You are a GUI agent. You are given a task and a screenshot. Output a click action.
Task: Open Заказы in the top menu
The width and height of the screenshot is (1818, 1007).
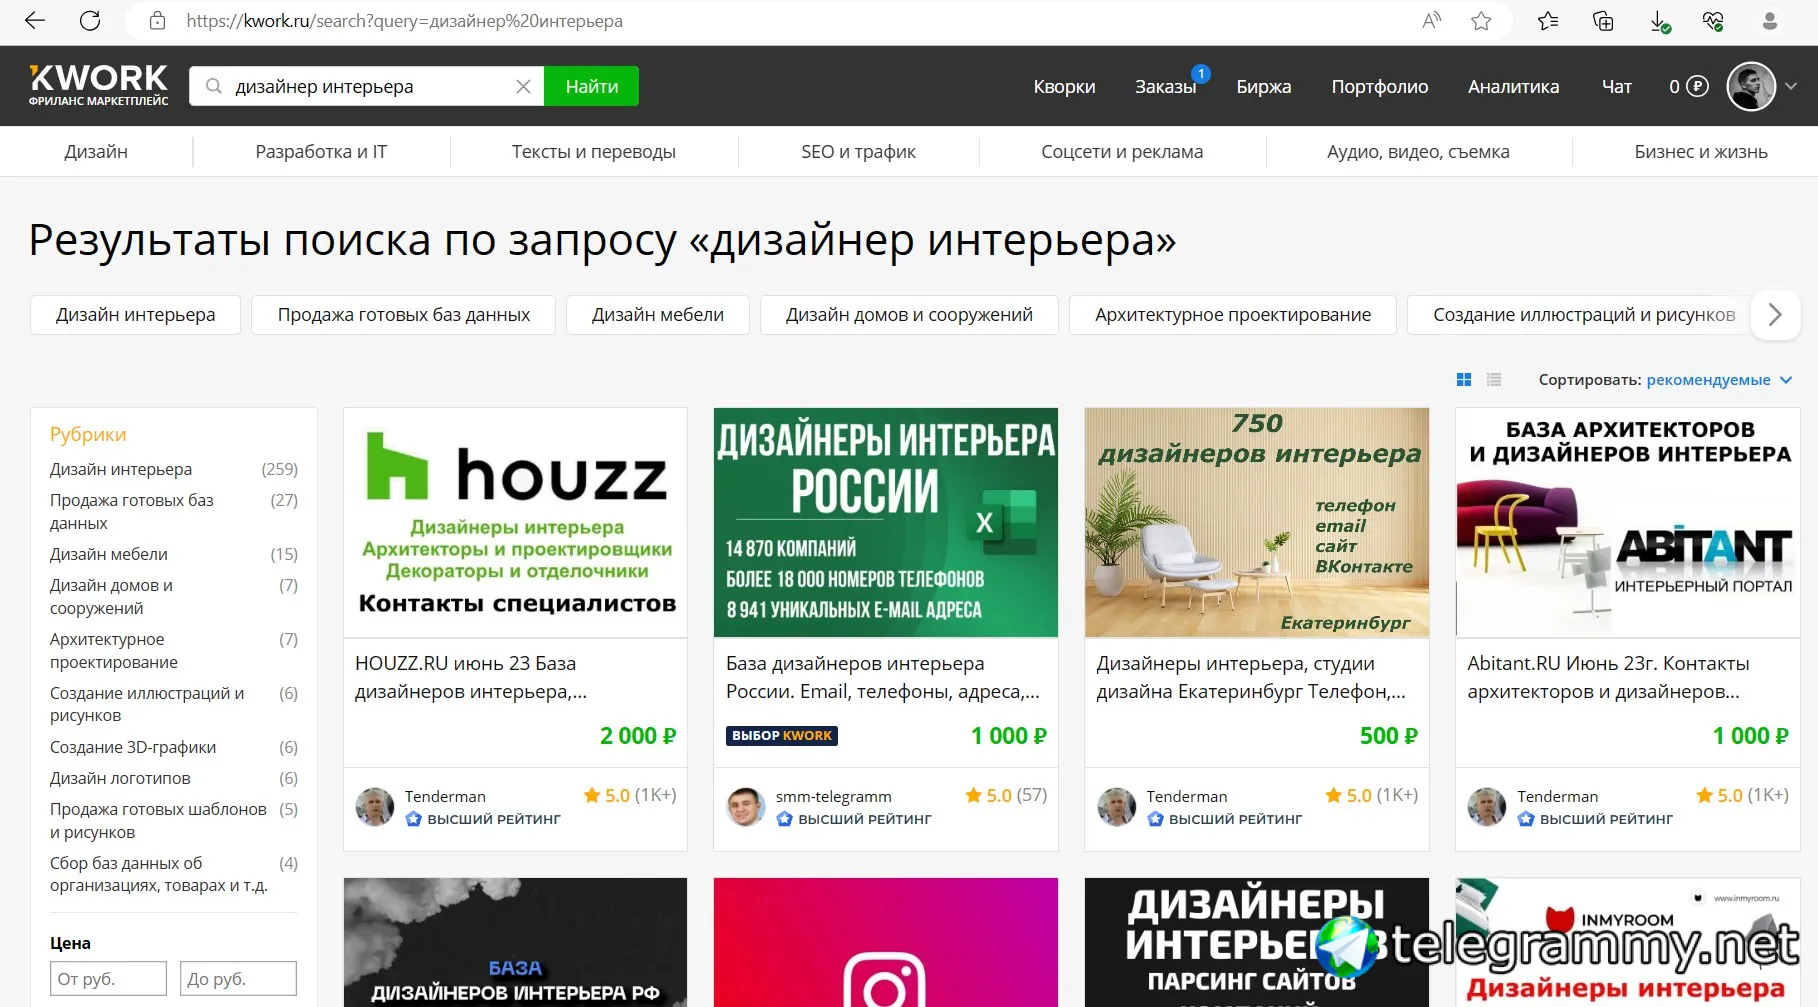[1165, 87]
